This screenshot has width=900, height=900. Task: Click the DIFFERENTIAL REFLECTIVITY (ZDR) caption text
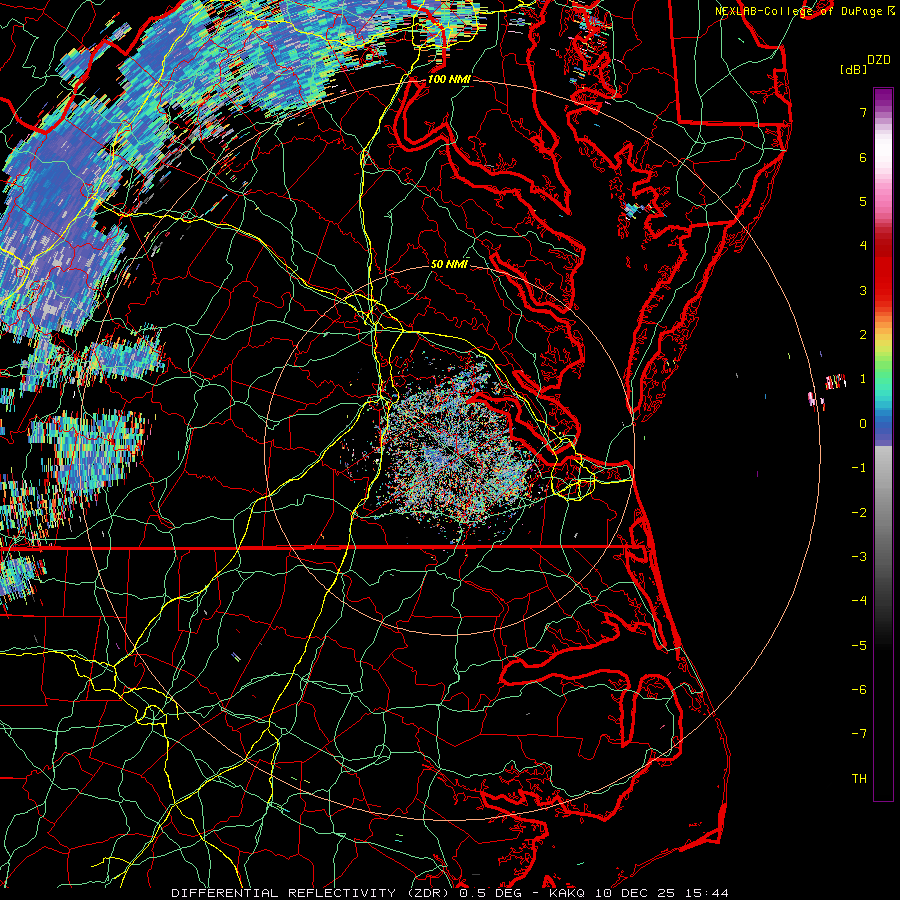[x=310, y=893]
